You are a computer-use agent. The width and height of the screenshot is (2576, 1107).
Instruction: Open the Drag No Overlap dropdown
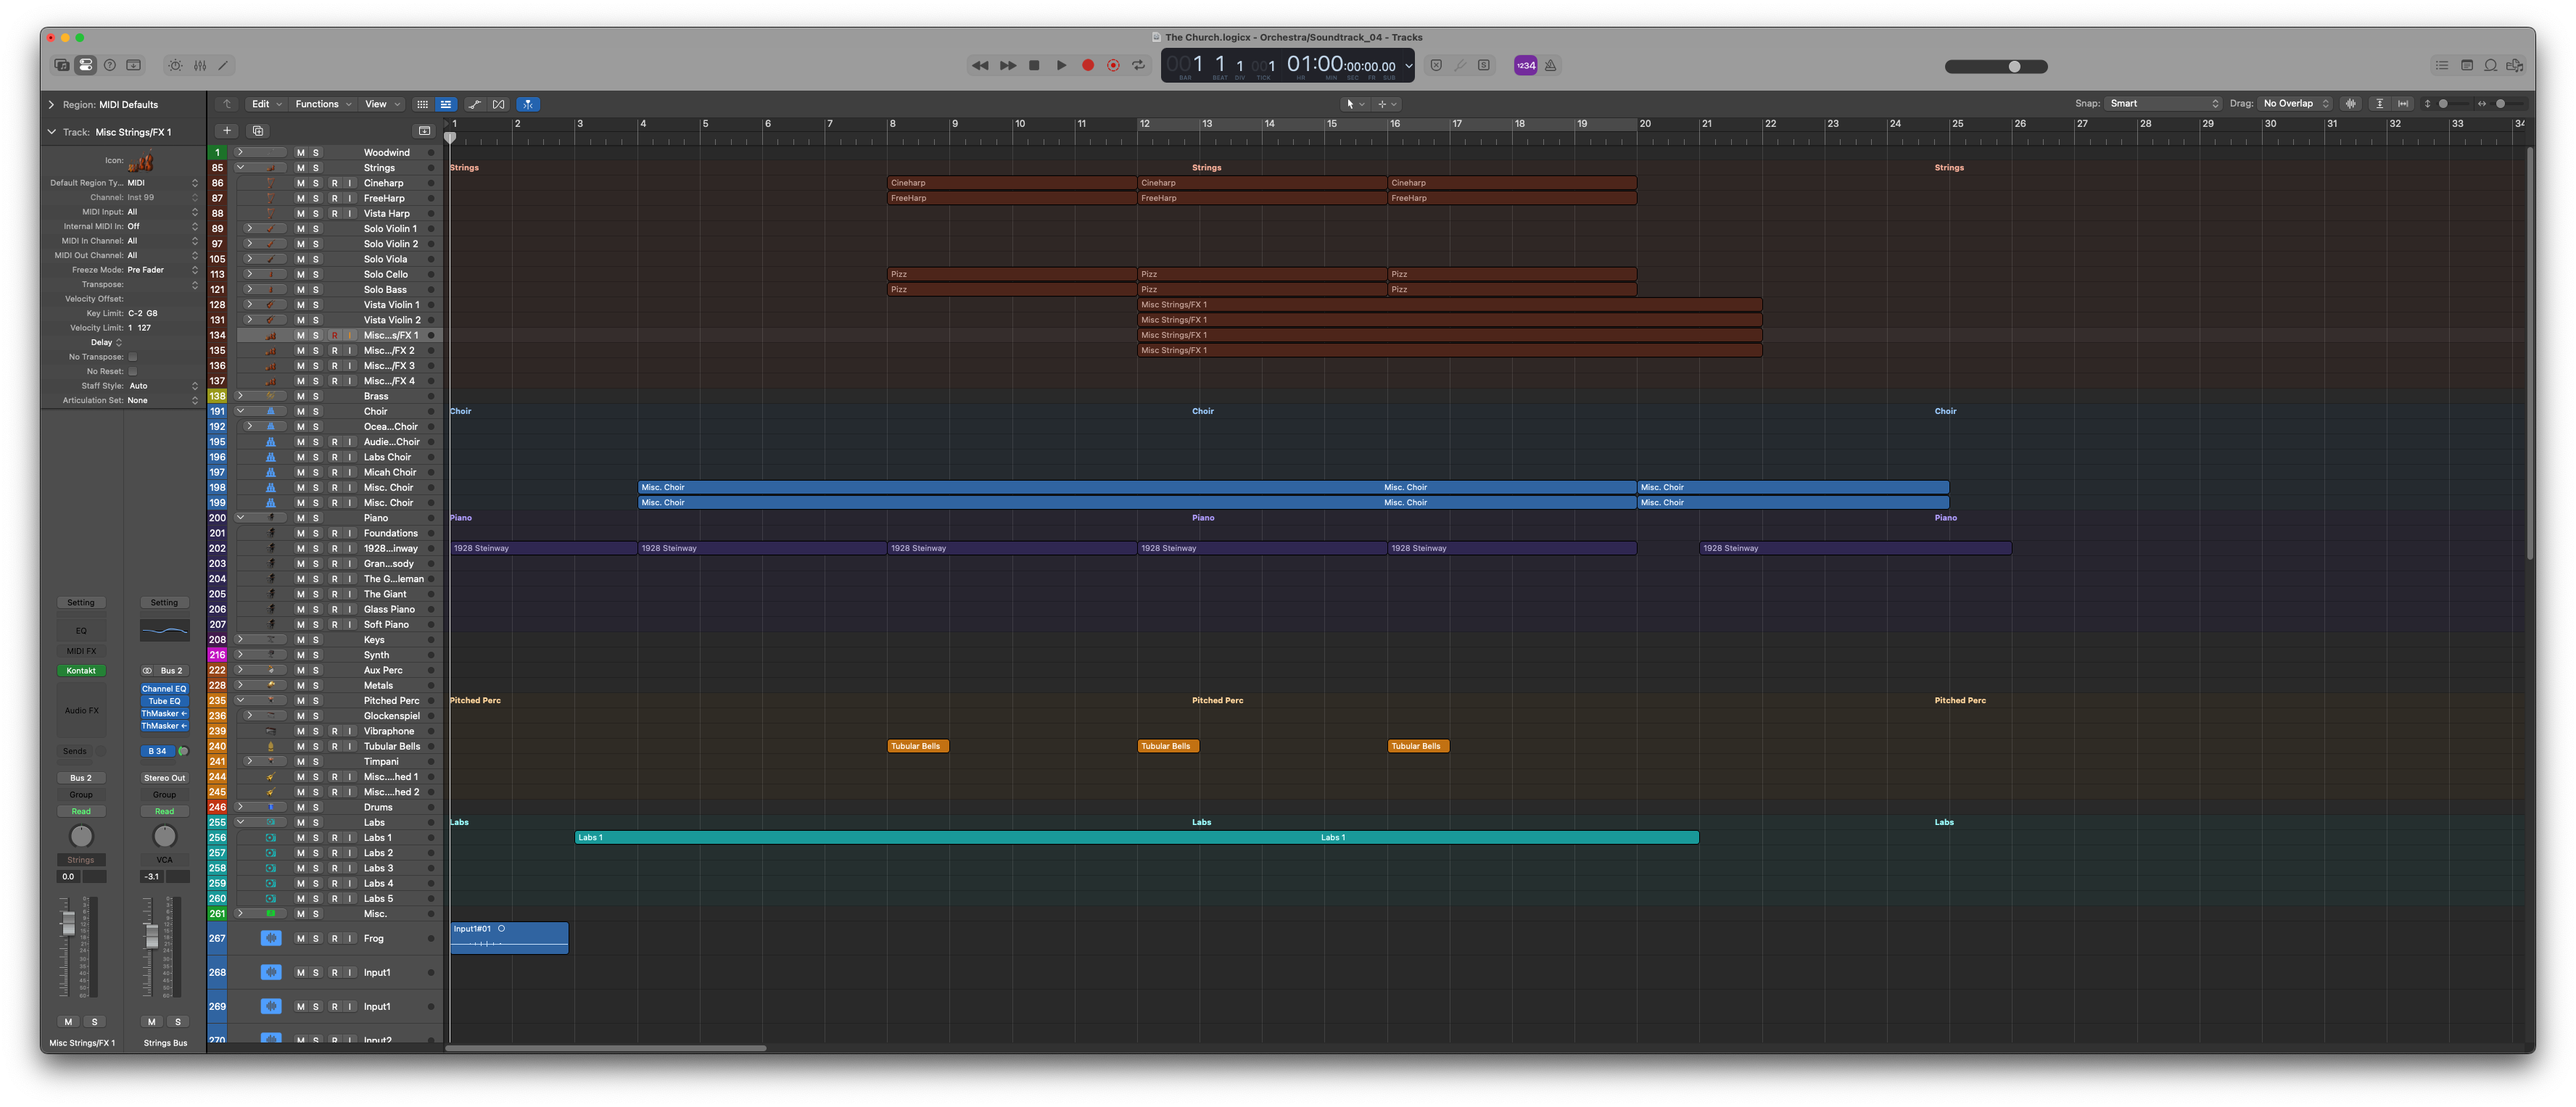pos(2295,104)
